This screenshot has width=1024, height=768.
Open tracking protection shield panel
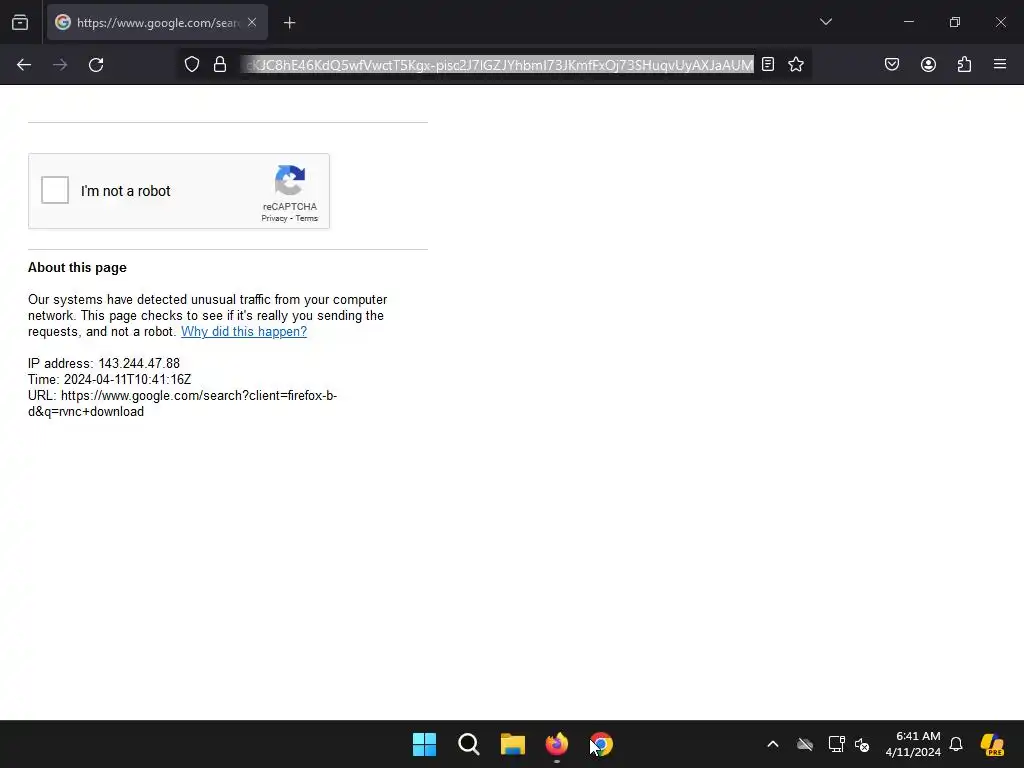191,65
